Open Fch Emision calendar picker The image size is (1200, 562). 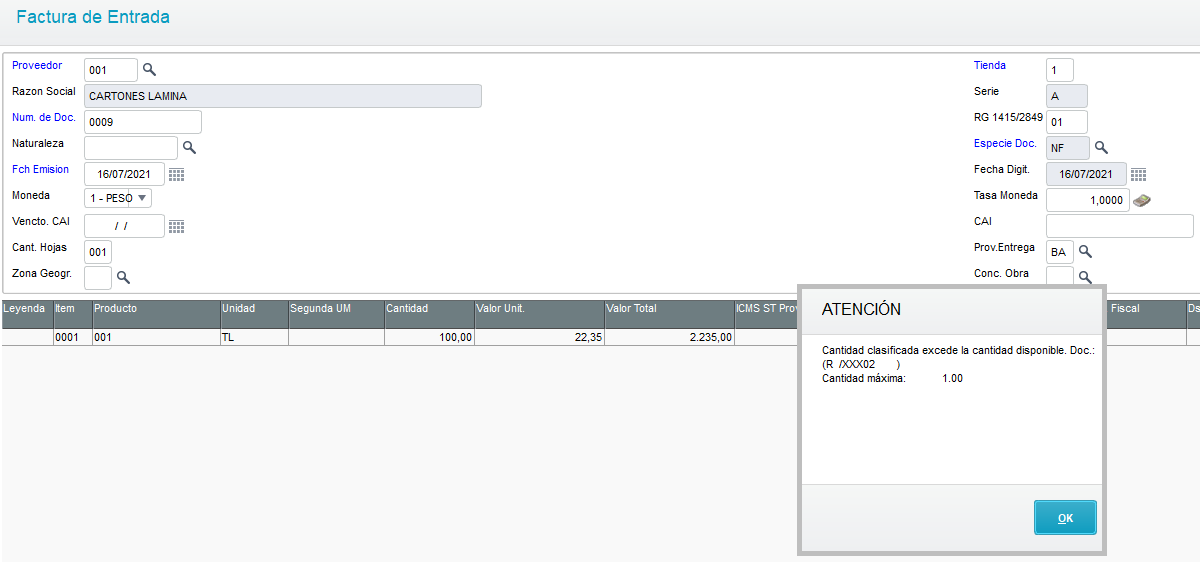(x=176, y=175)
